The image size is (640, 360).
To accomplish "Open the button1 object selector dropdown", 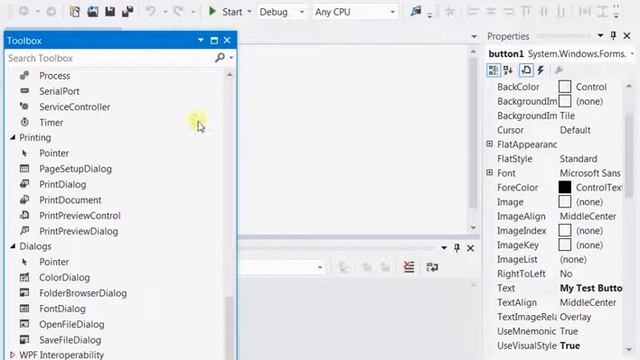I will click(632, 54).
